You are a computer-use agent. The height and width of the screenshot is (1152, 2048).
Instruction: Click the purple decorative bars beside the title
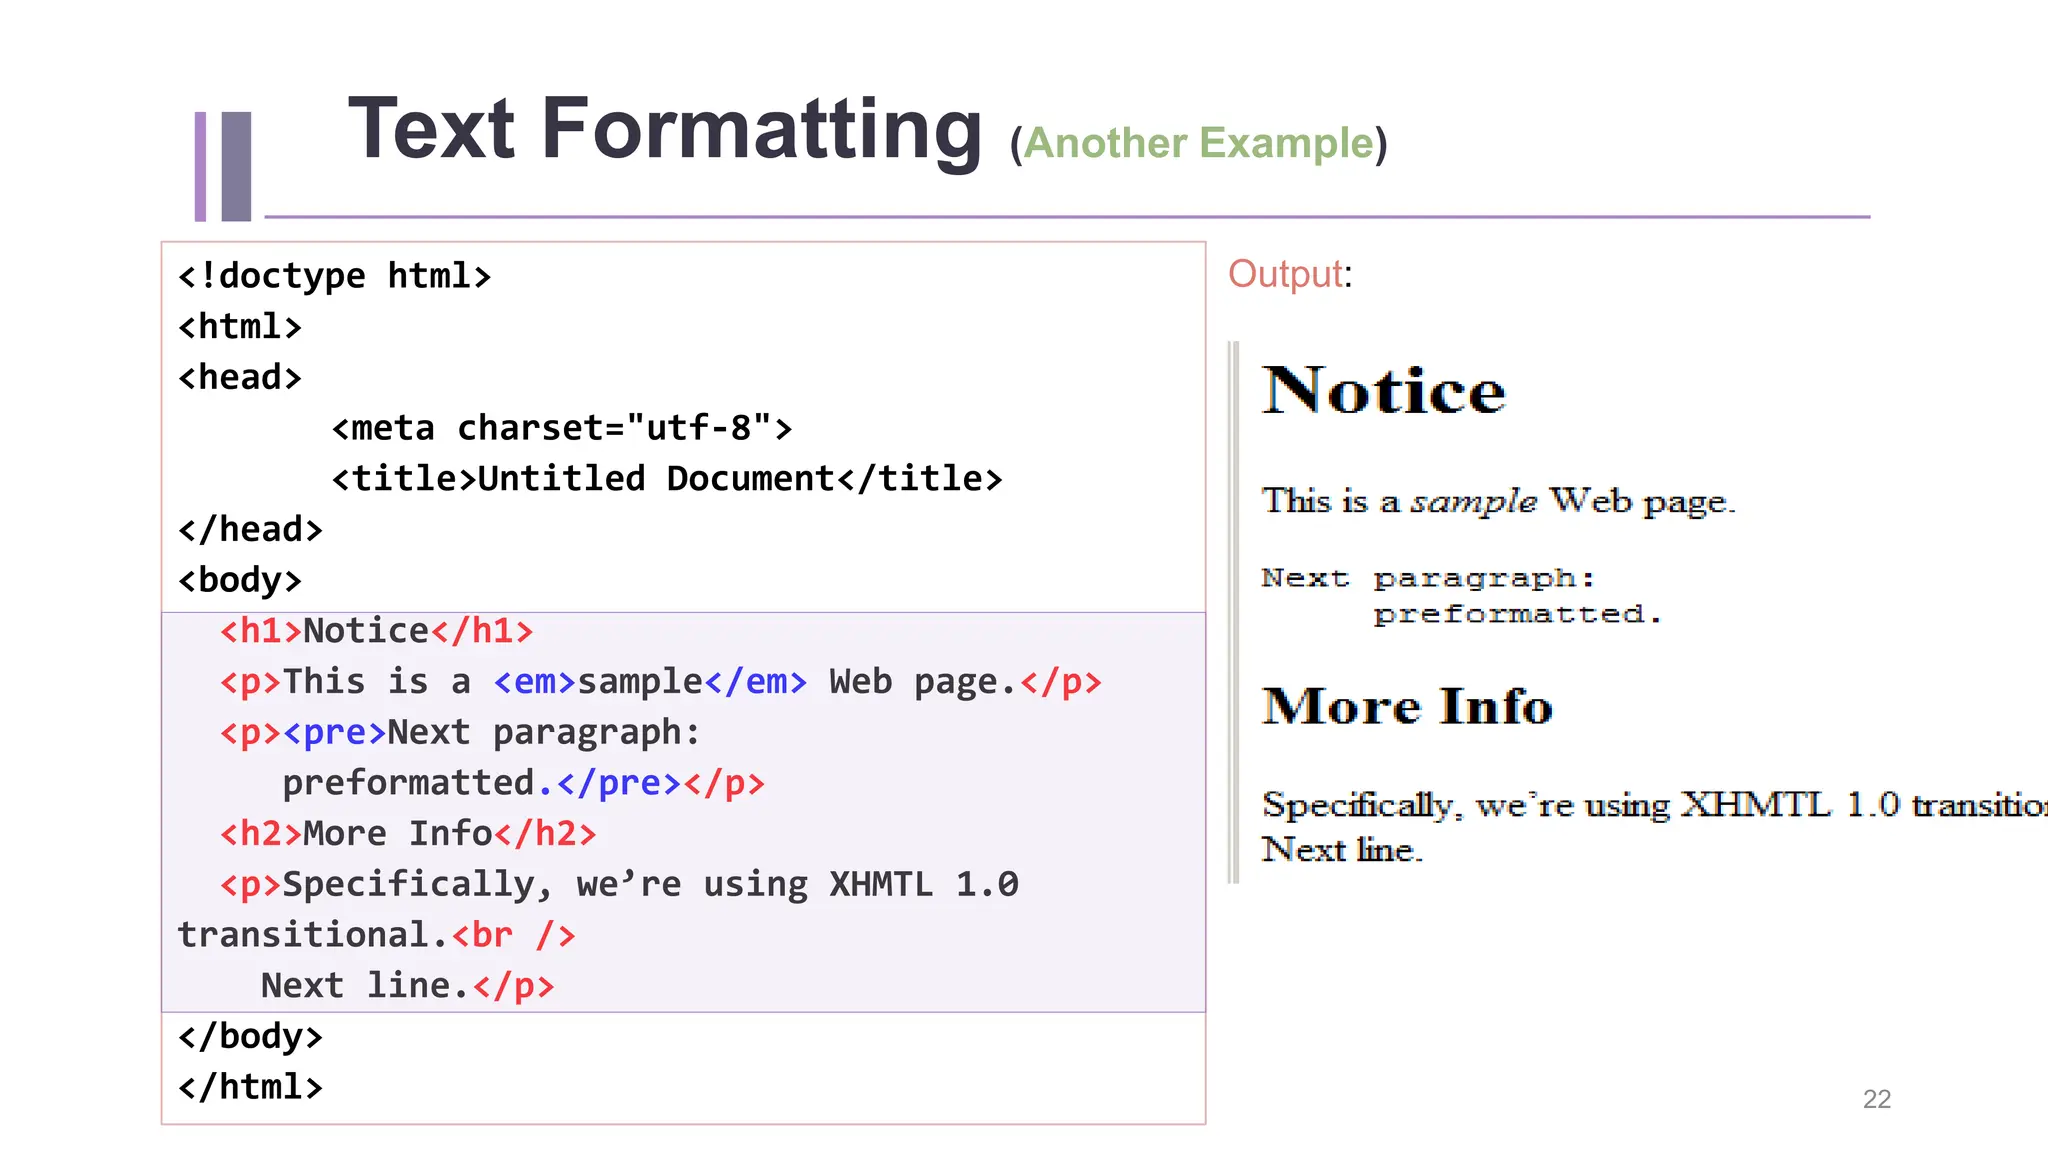point(223,166)
